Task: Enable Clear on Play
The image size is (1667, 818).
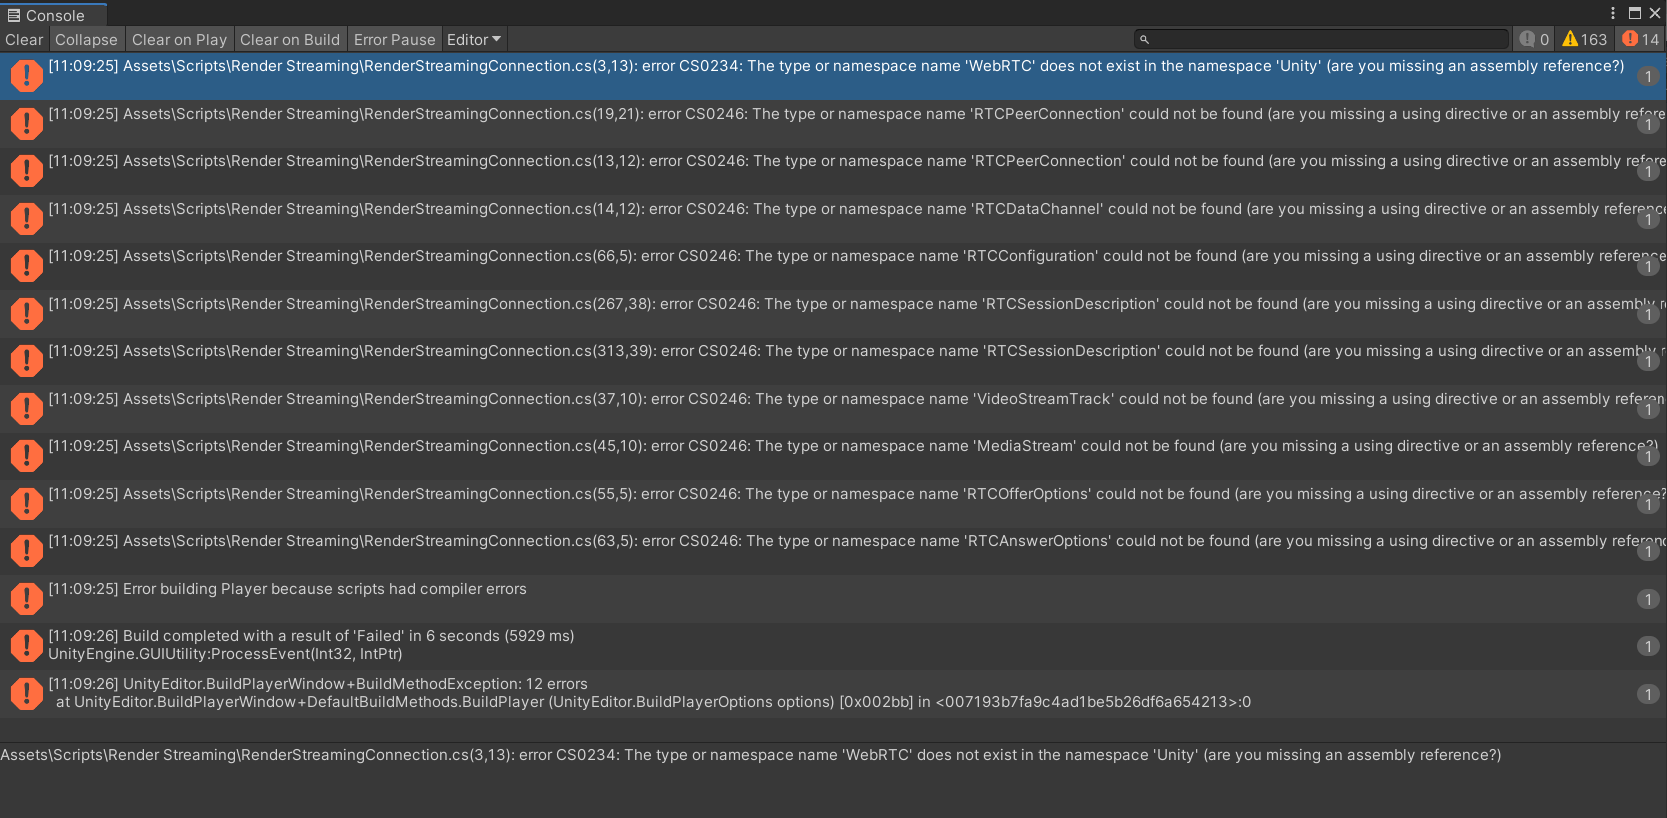Action: 179,39
